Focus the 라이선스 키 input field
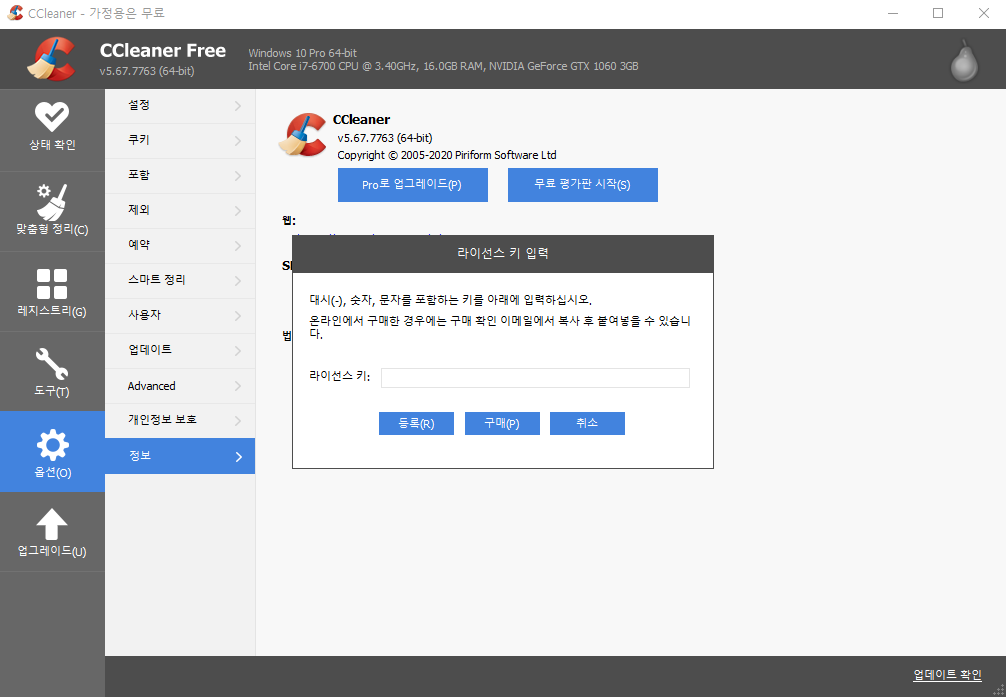 point(535,378)
